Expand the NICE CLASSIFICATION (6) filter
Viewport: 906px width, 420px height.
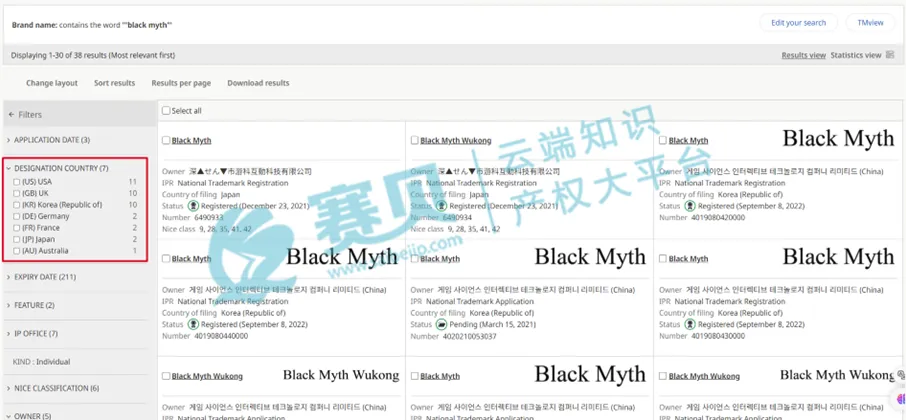53,388
